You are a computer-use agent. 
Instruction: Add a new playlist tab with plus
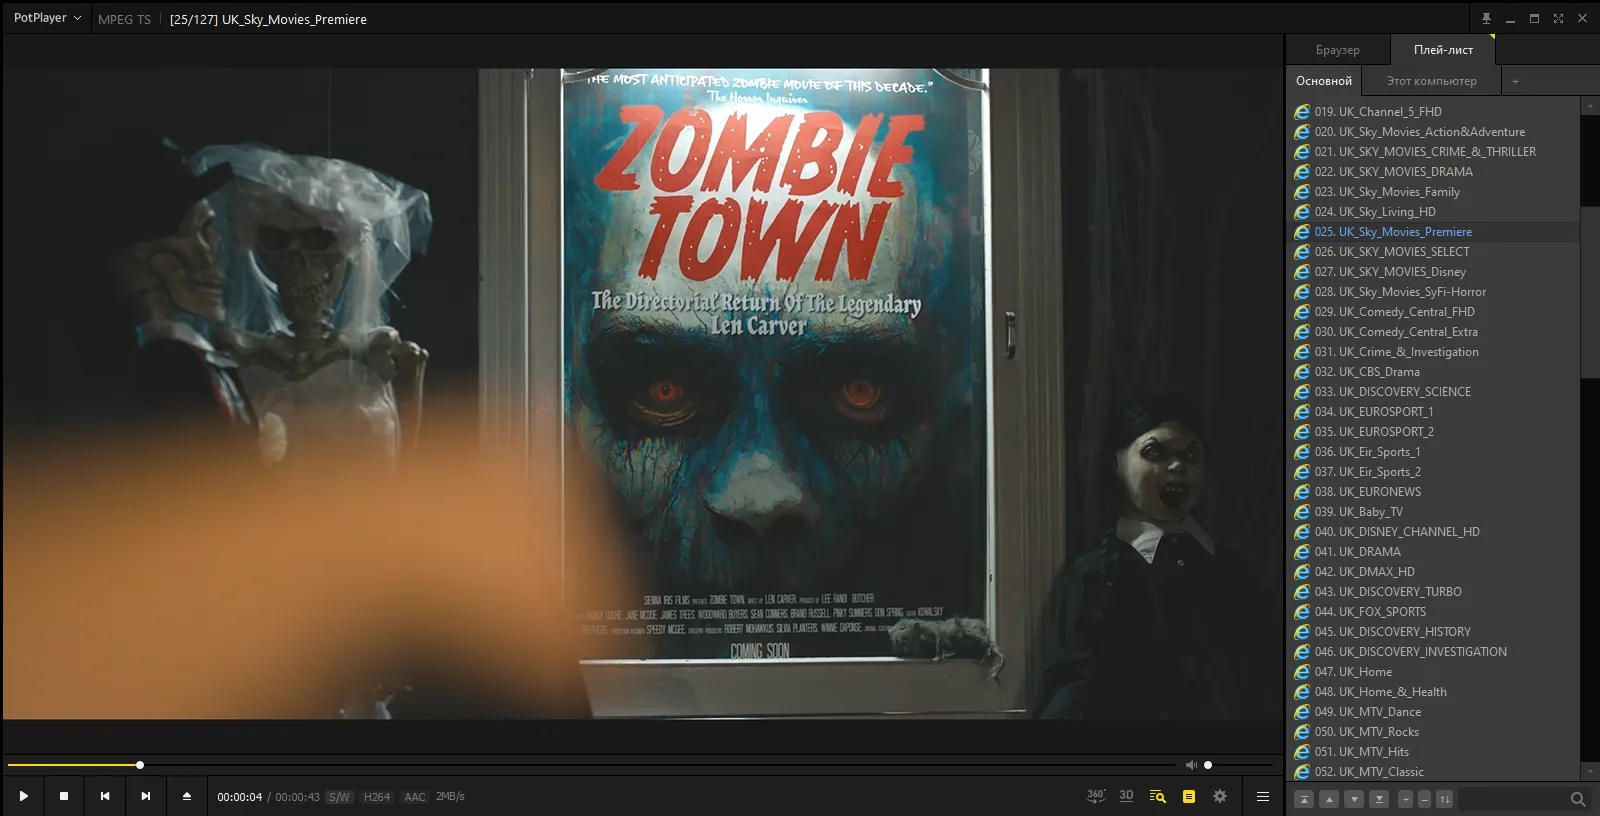point(1515,81)
